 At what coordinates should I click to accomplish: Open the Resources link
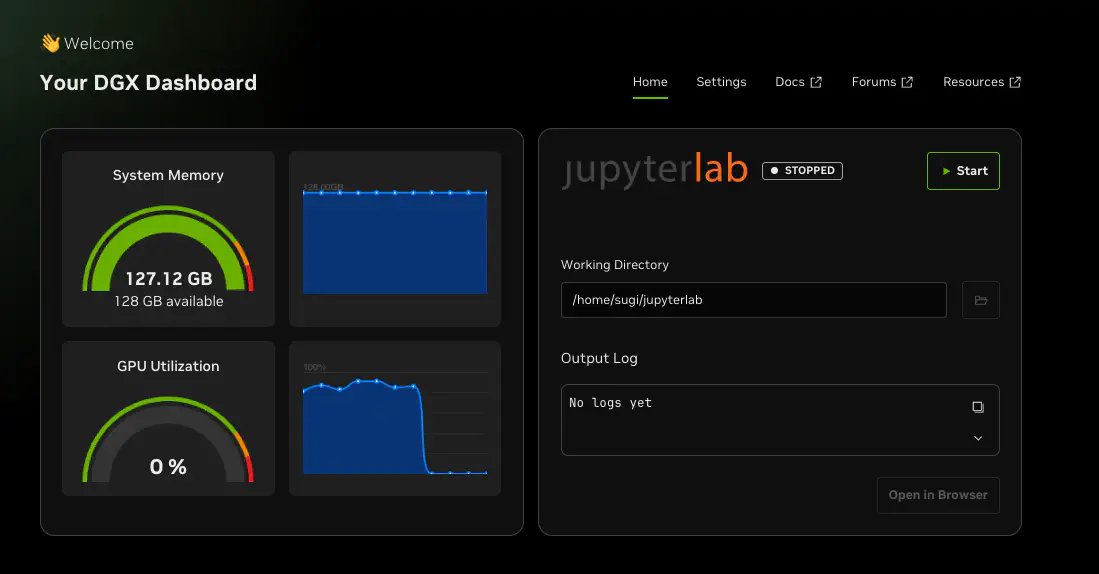tap(973, 82)
